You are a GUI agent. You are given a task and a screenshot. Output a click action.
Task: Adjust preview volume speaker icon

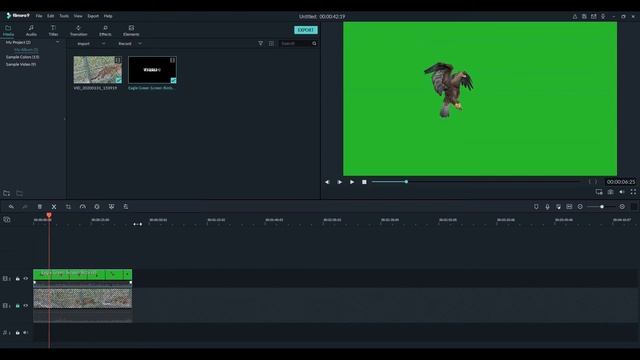622,192
